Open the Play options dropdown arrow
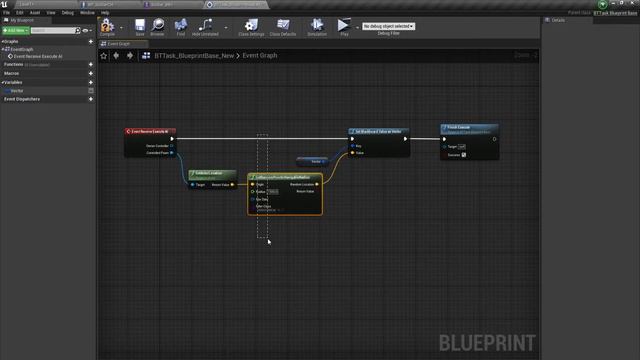640x360 pixels. click(357, 28)
